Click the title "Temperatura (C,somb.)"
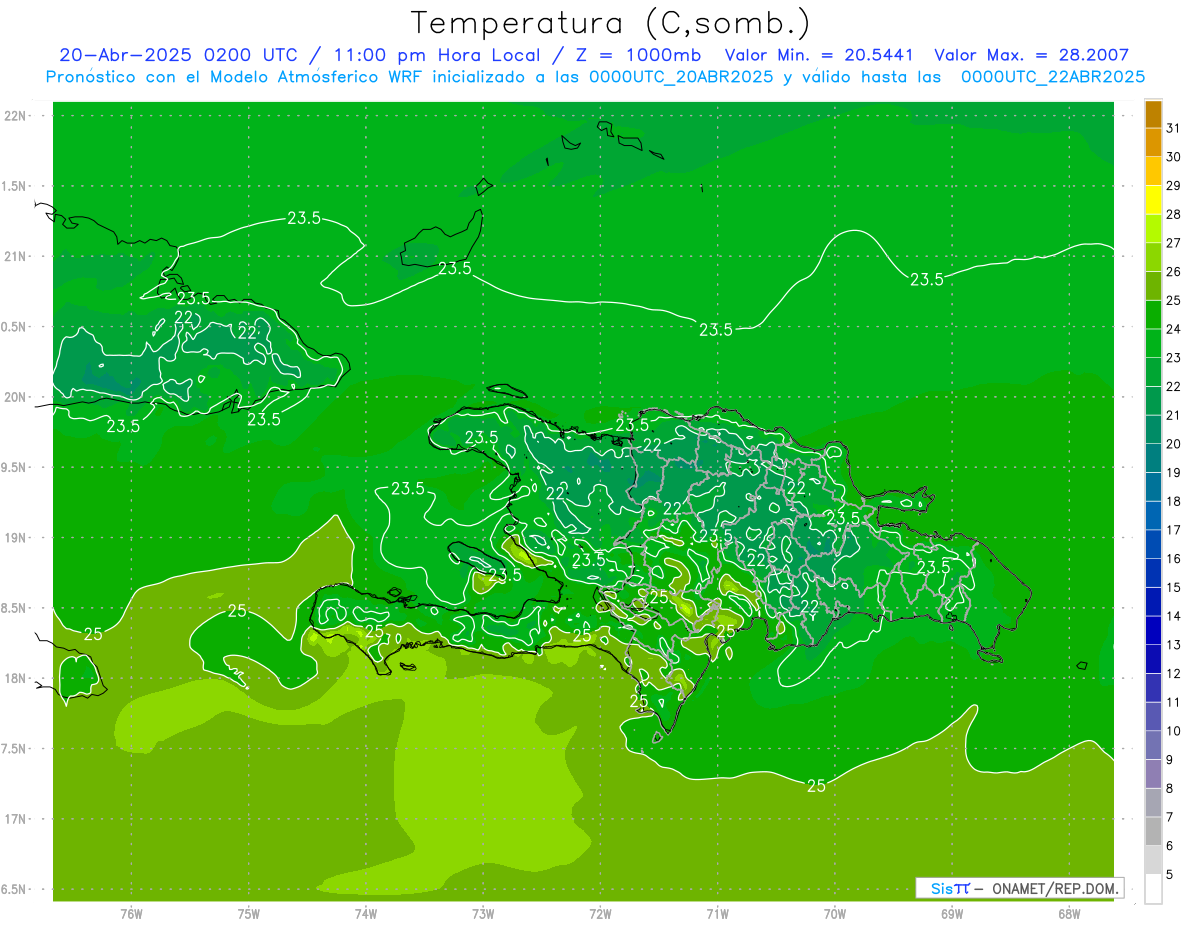Image resolution: width=1200 pixels, height=927 pixels. (610, 22)
